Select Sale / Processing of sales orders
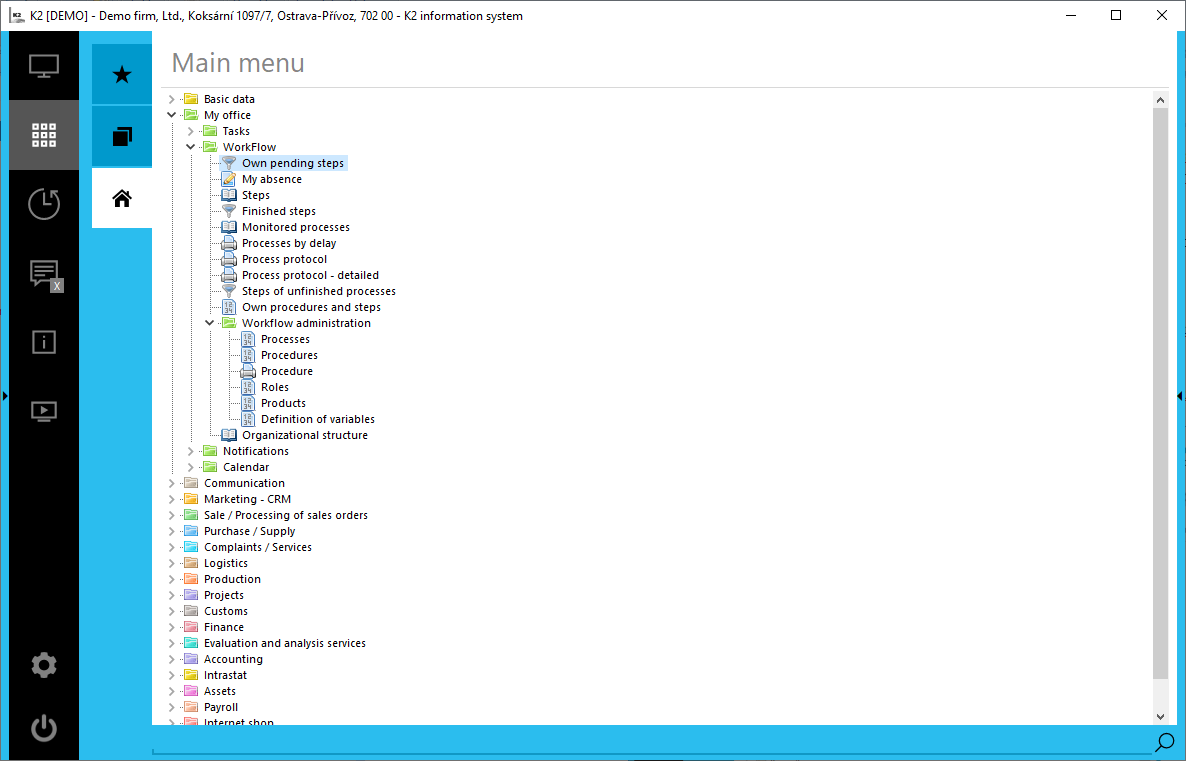Image resolution: width=1186 pixels, height=761 pixels. tap(286, 515)
